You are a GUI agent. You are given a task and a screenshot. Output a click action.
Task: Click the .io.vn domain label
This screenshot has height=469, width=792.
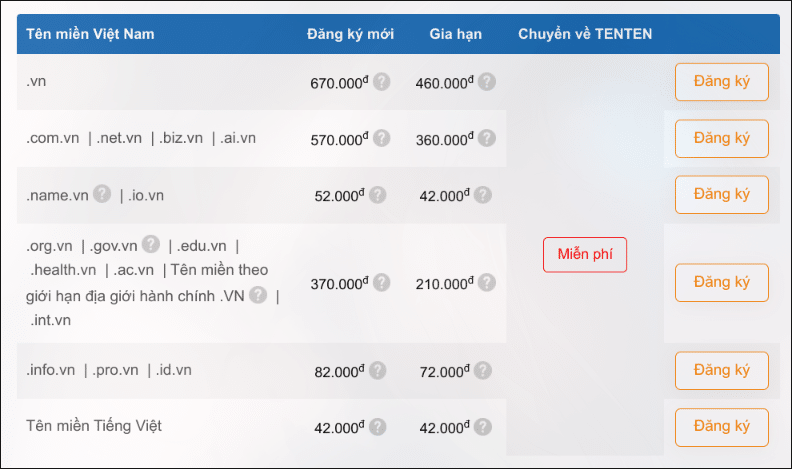tap(146, 195)
